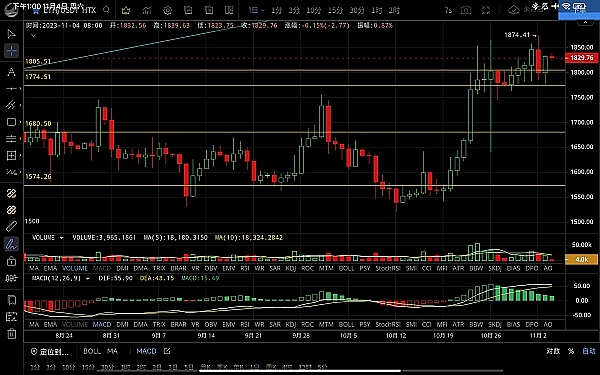Open the symbol search magnifier
This screenshot has width=600, height=375.
(106, 10)
